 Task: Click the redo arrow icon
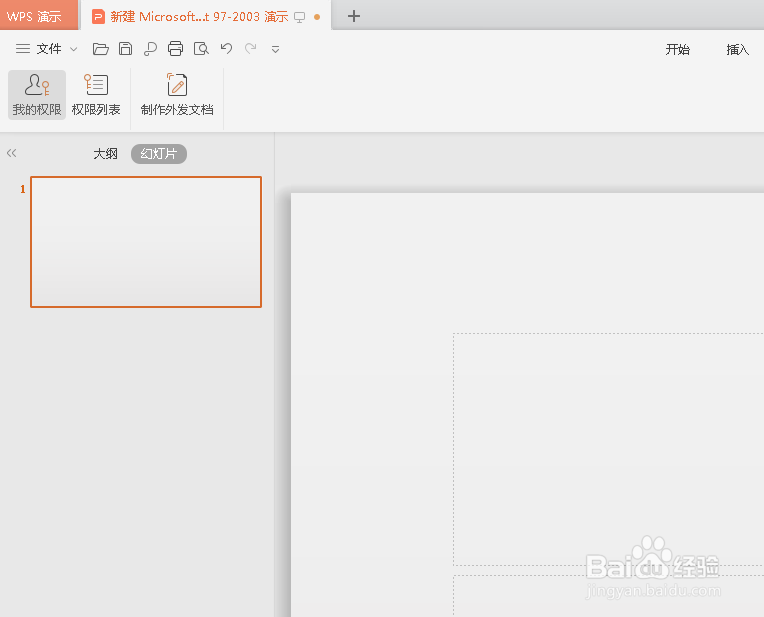251,48
